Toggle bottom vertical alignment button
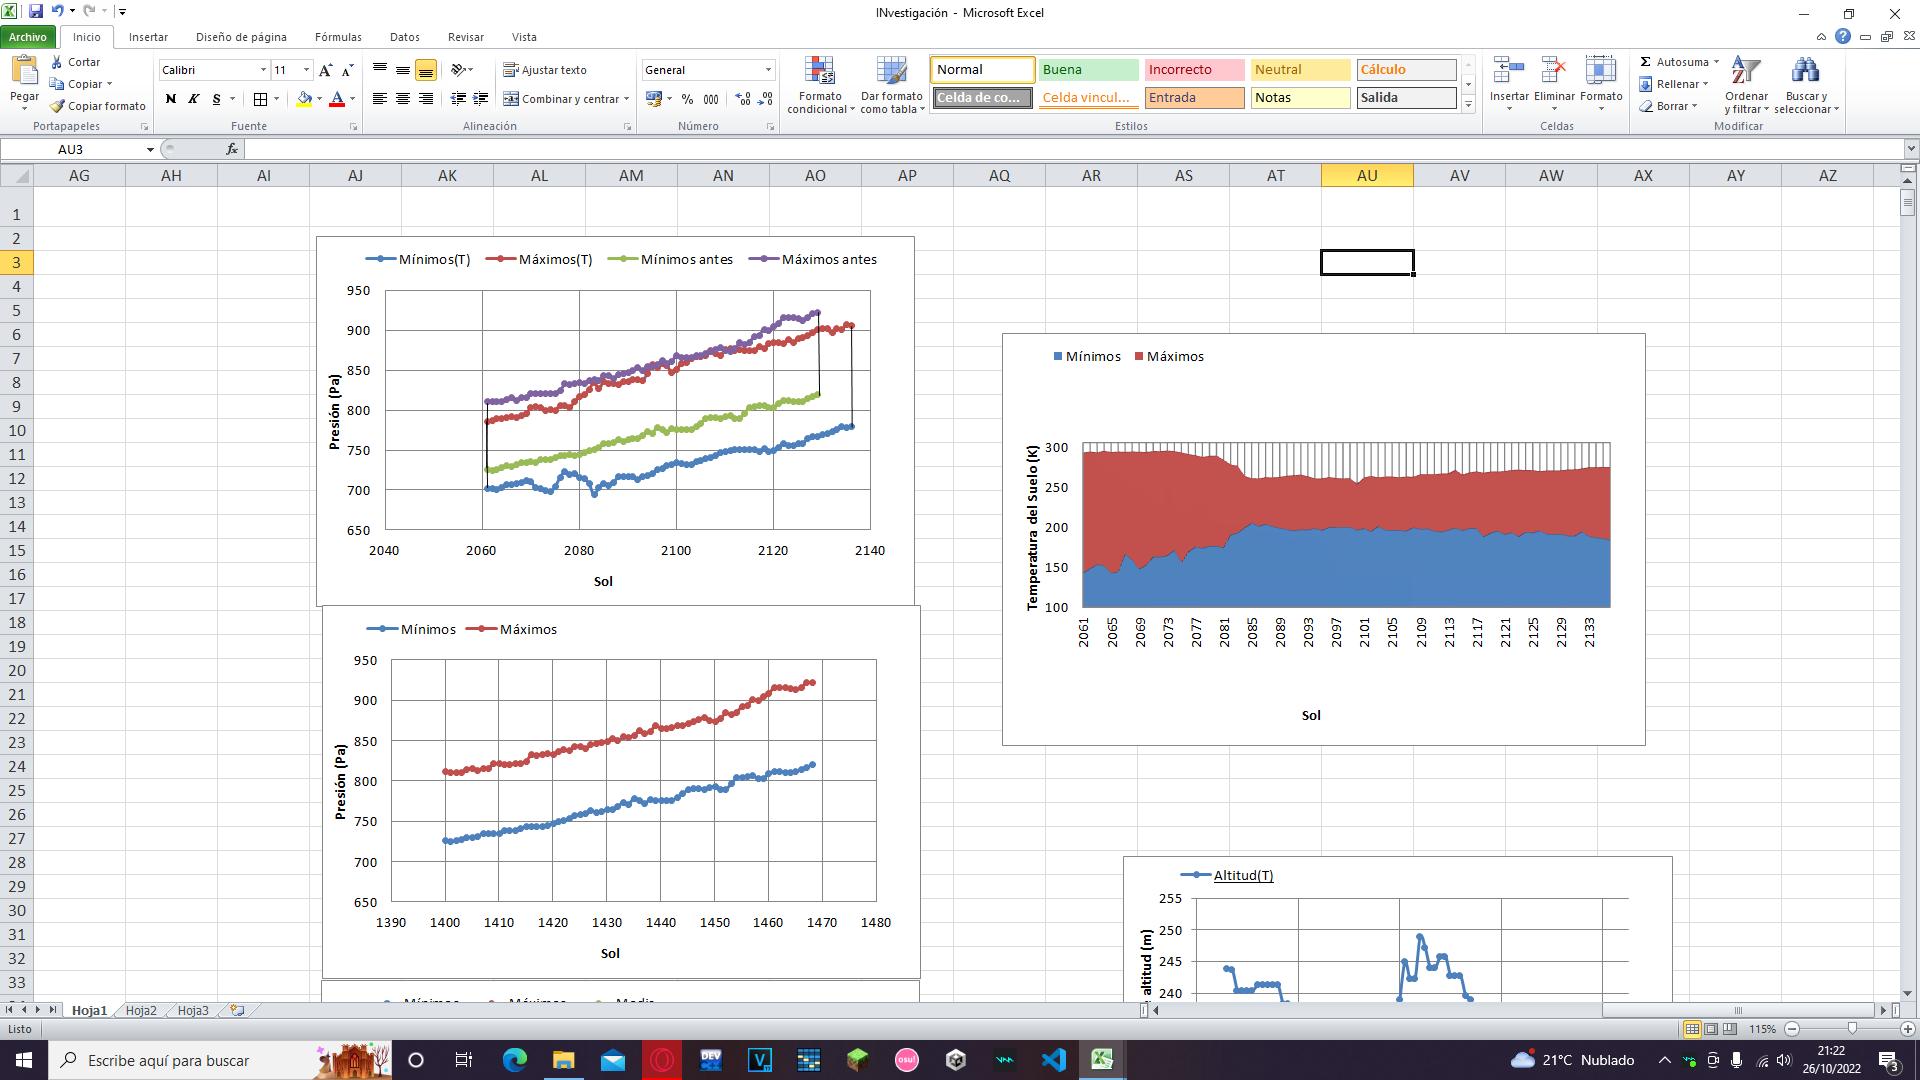The image size is (1920, 1080). pyautogui.click(x=425, y=70)
